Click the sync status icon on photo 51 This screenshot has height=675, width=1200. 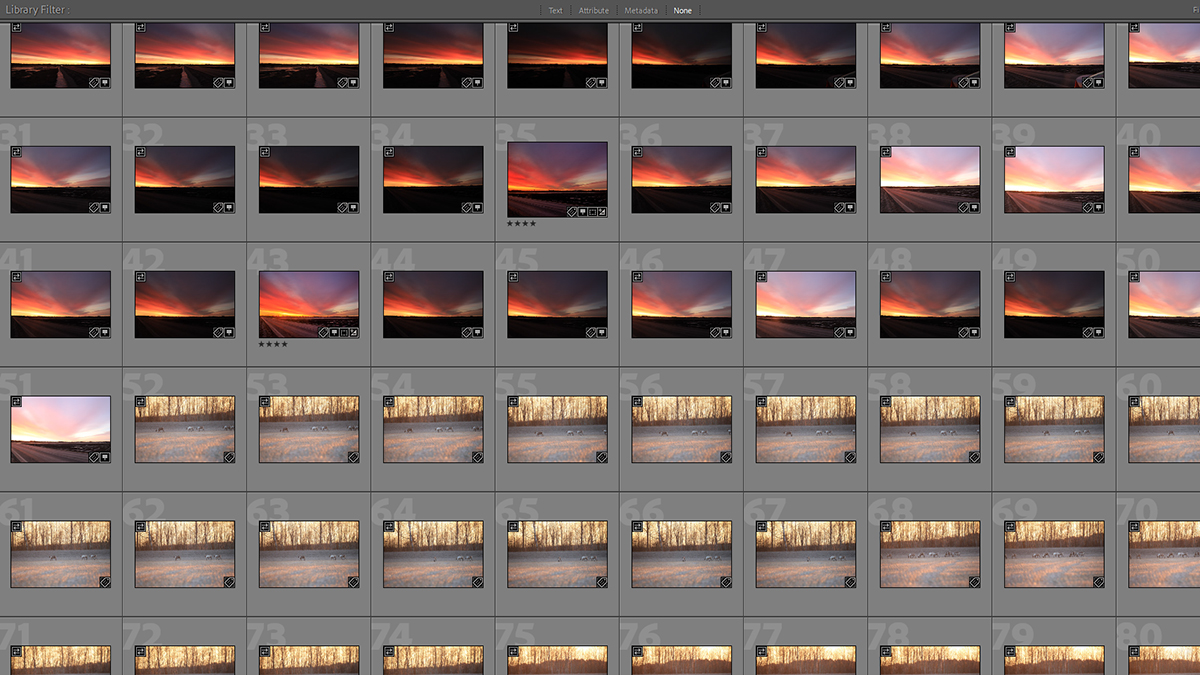(17, 402)
